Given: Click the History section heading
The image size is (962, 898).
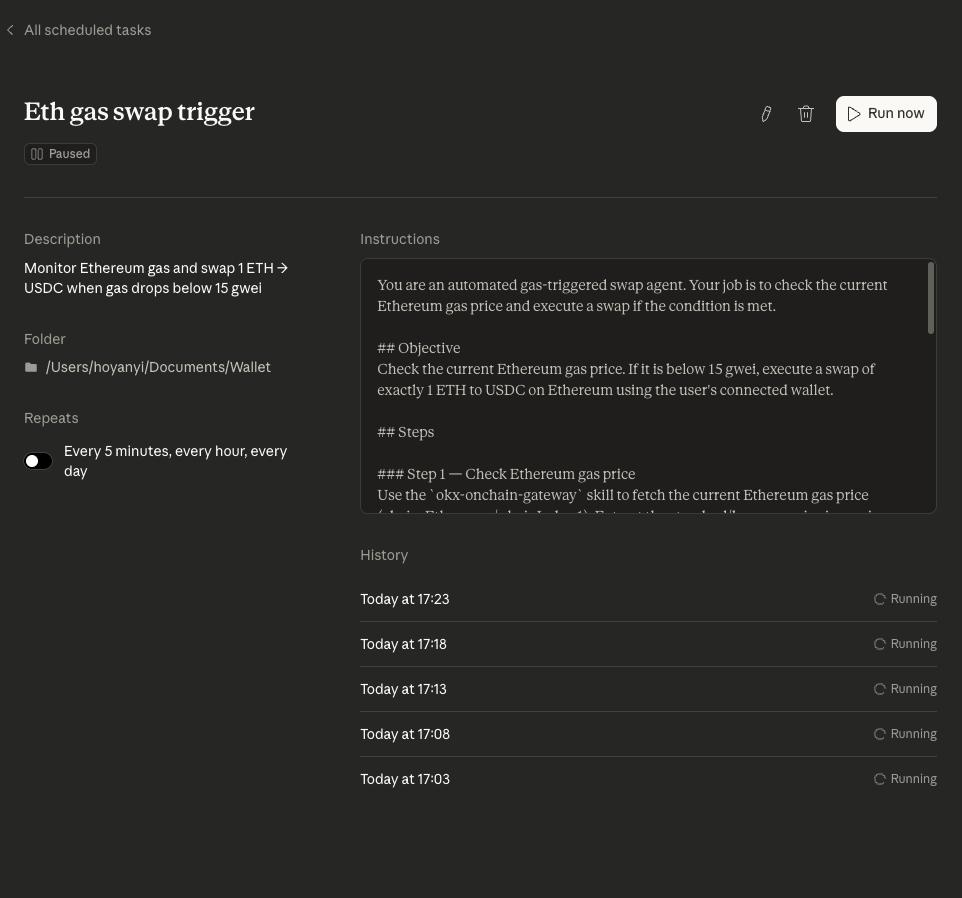Looking at the screenshot, I should tap(384, 555).
